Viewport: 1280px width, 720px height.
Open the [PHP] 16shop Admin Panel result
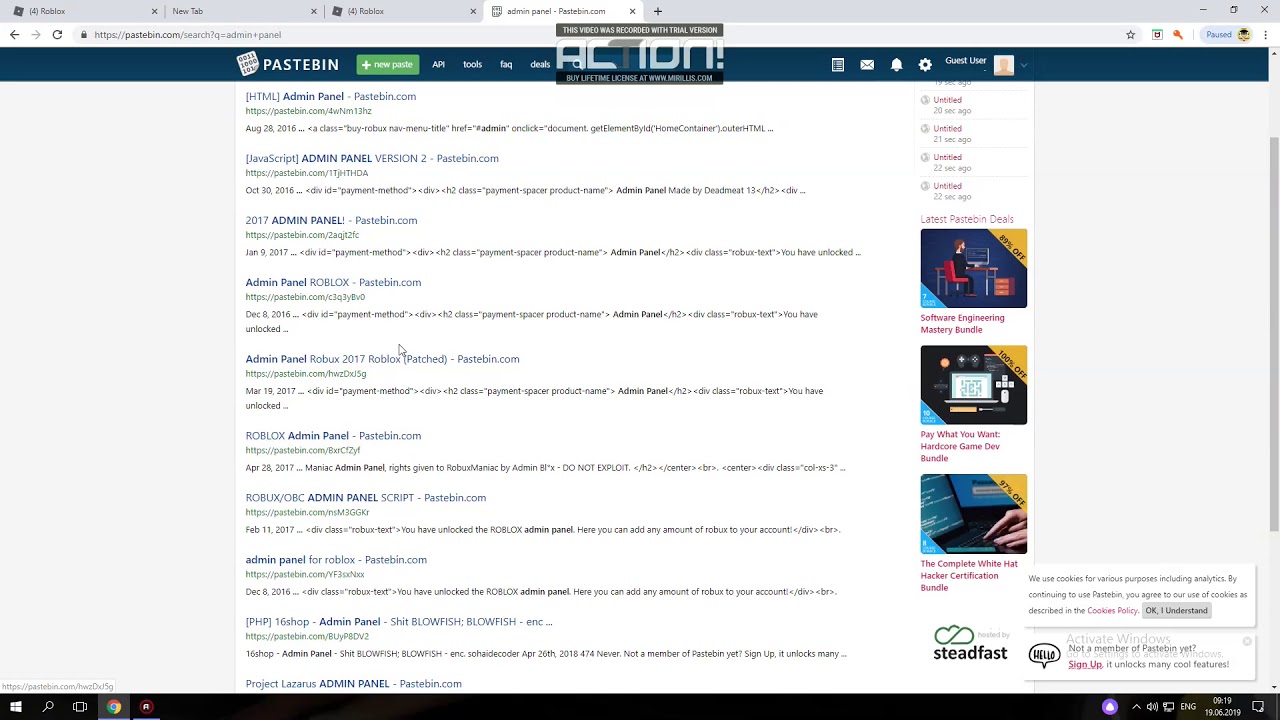tap(399, 622)
